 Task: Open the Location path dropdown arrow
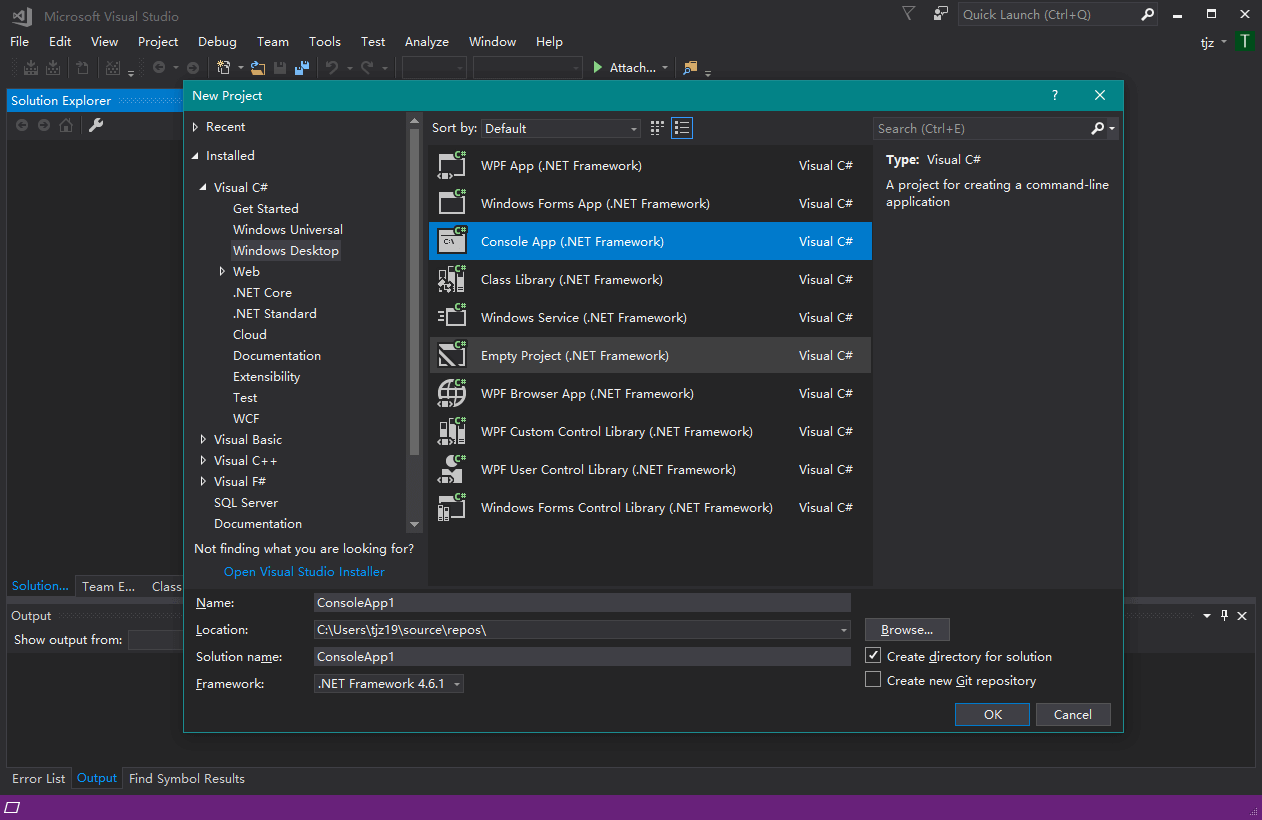[x=845, y=630]
